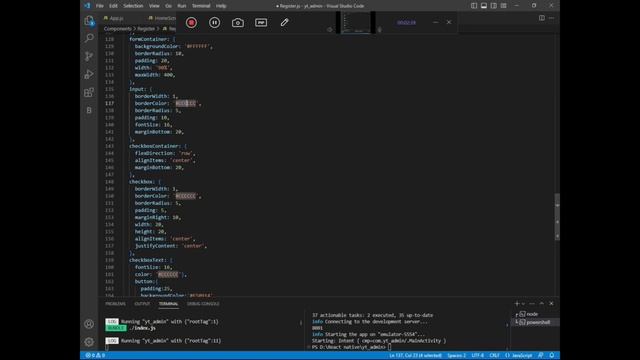Image resolution: width=640 pixels, height=360 pixels.
Task: Click in the powershell prompt line
Action: click(x=351, y=347)
